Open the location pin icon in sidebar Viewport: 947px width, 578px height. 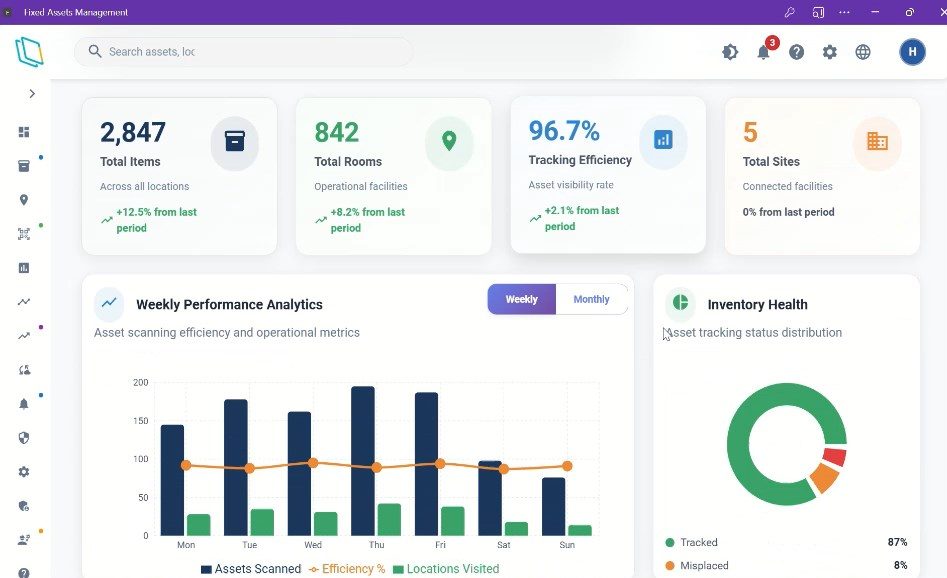pos(24,200)
